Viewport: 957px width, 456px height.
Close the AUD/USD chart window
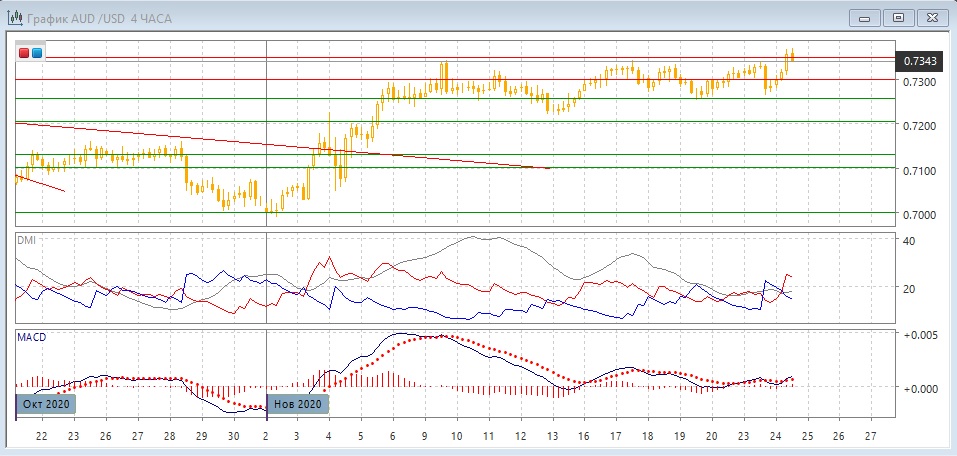pos(930,17)
